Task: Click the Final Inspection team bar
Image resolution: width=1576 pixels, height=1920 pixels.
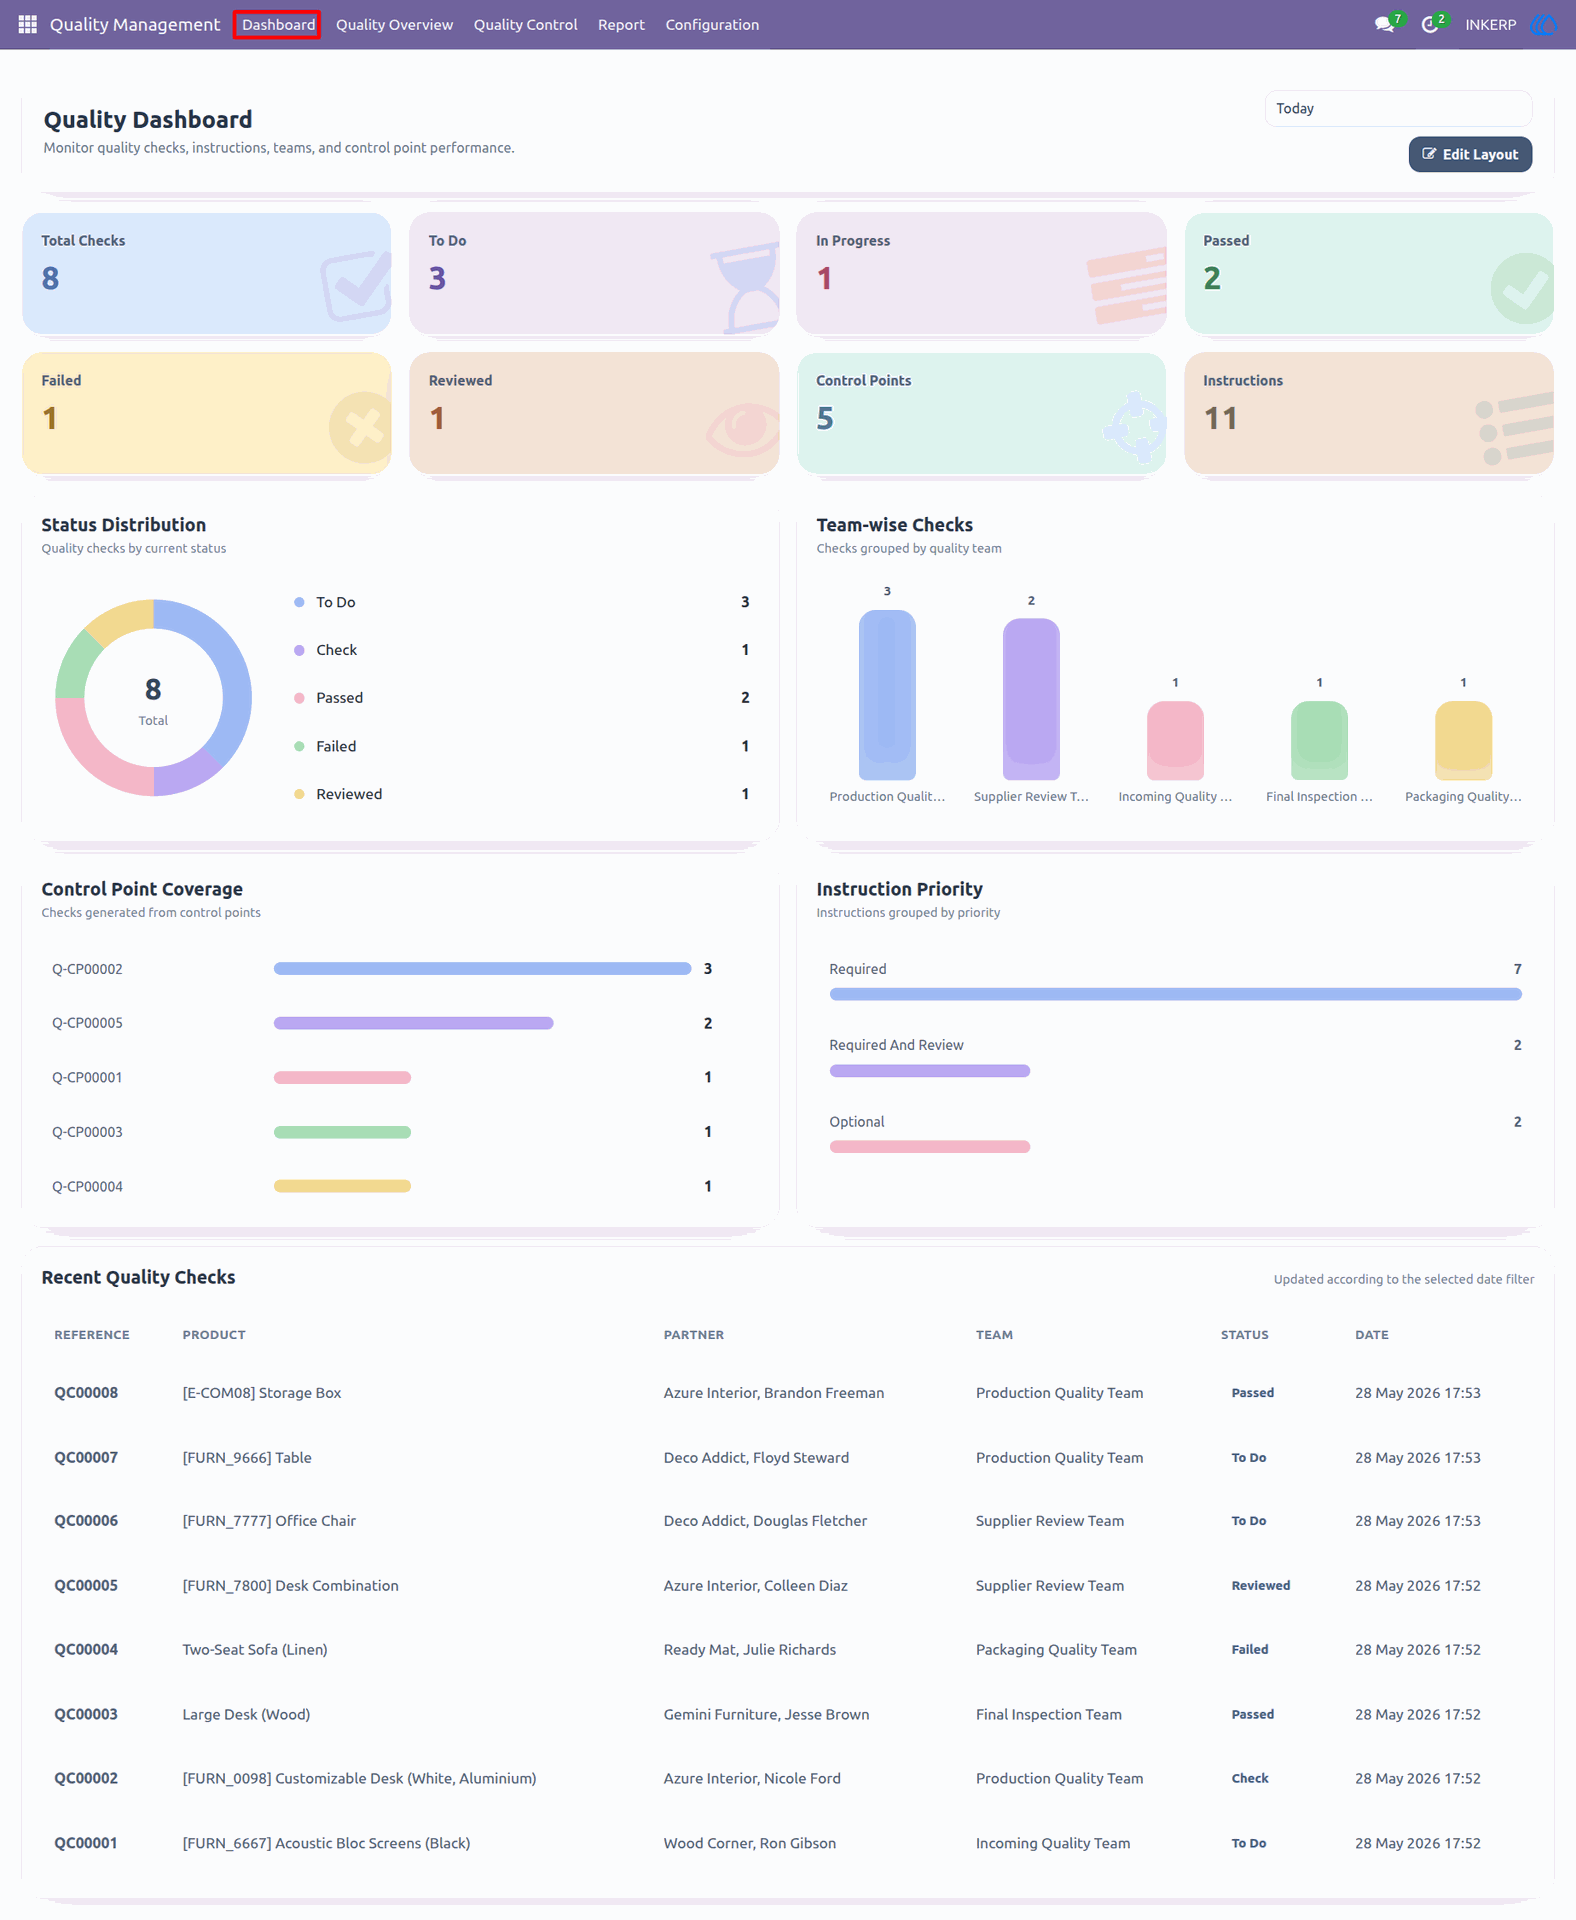Action: click(1319, 740)
